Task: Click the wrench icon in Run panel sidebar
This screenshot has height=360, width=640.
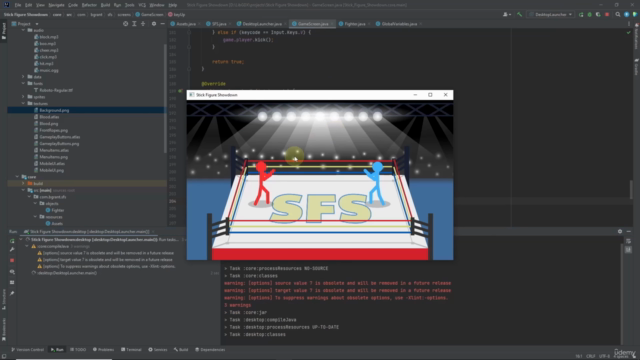Action: pos(12,249)
